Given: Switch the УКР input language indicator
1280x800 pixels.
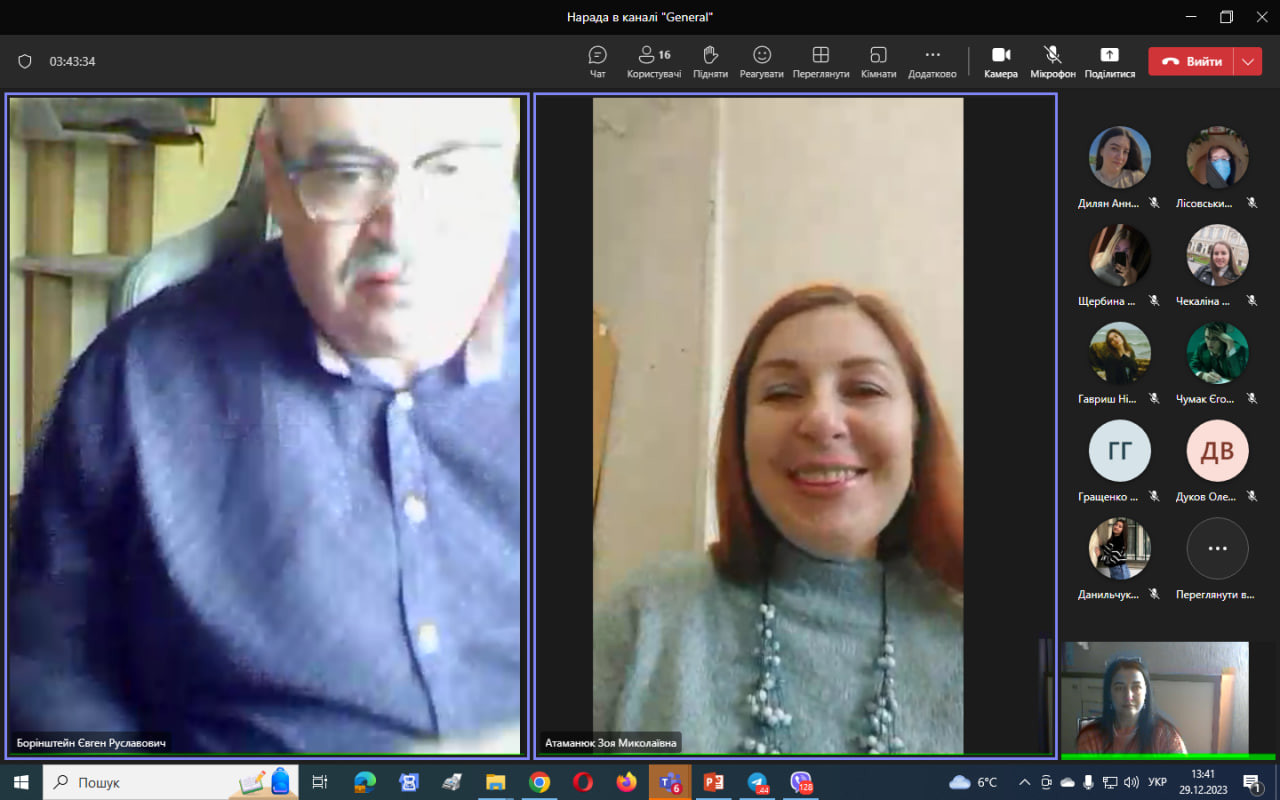Looking at the screenshot, I should point(1158,782).
